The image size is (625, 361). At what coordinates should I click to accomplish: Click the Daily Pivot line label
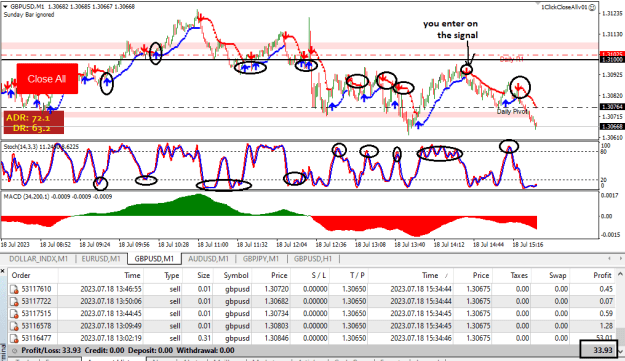[513, 112]
